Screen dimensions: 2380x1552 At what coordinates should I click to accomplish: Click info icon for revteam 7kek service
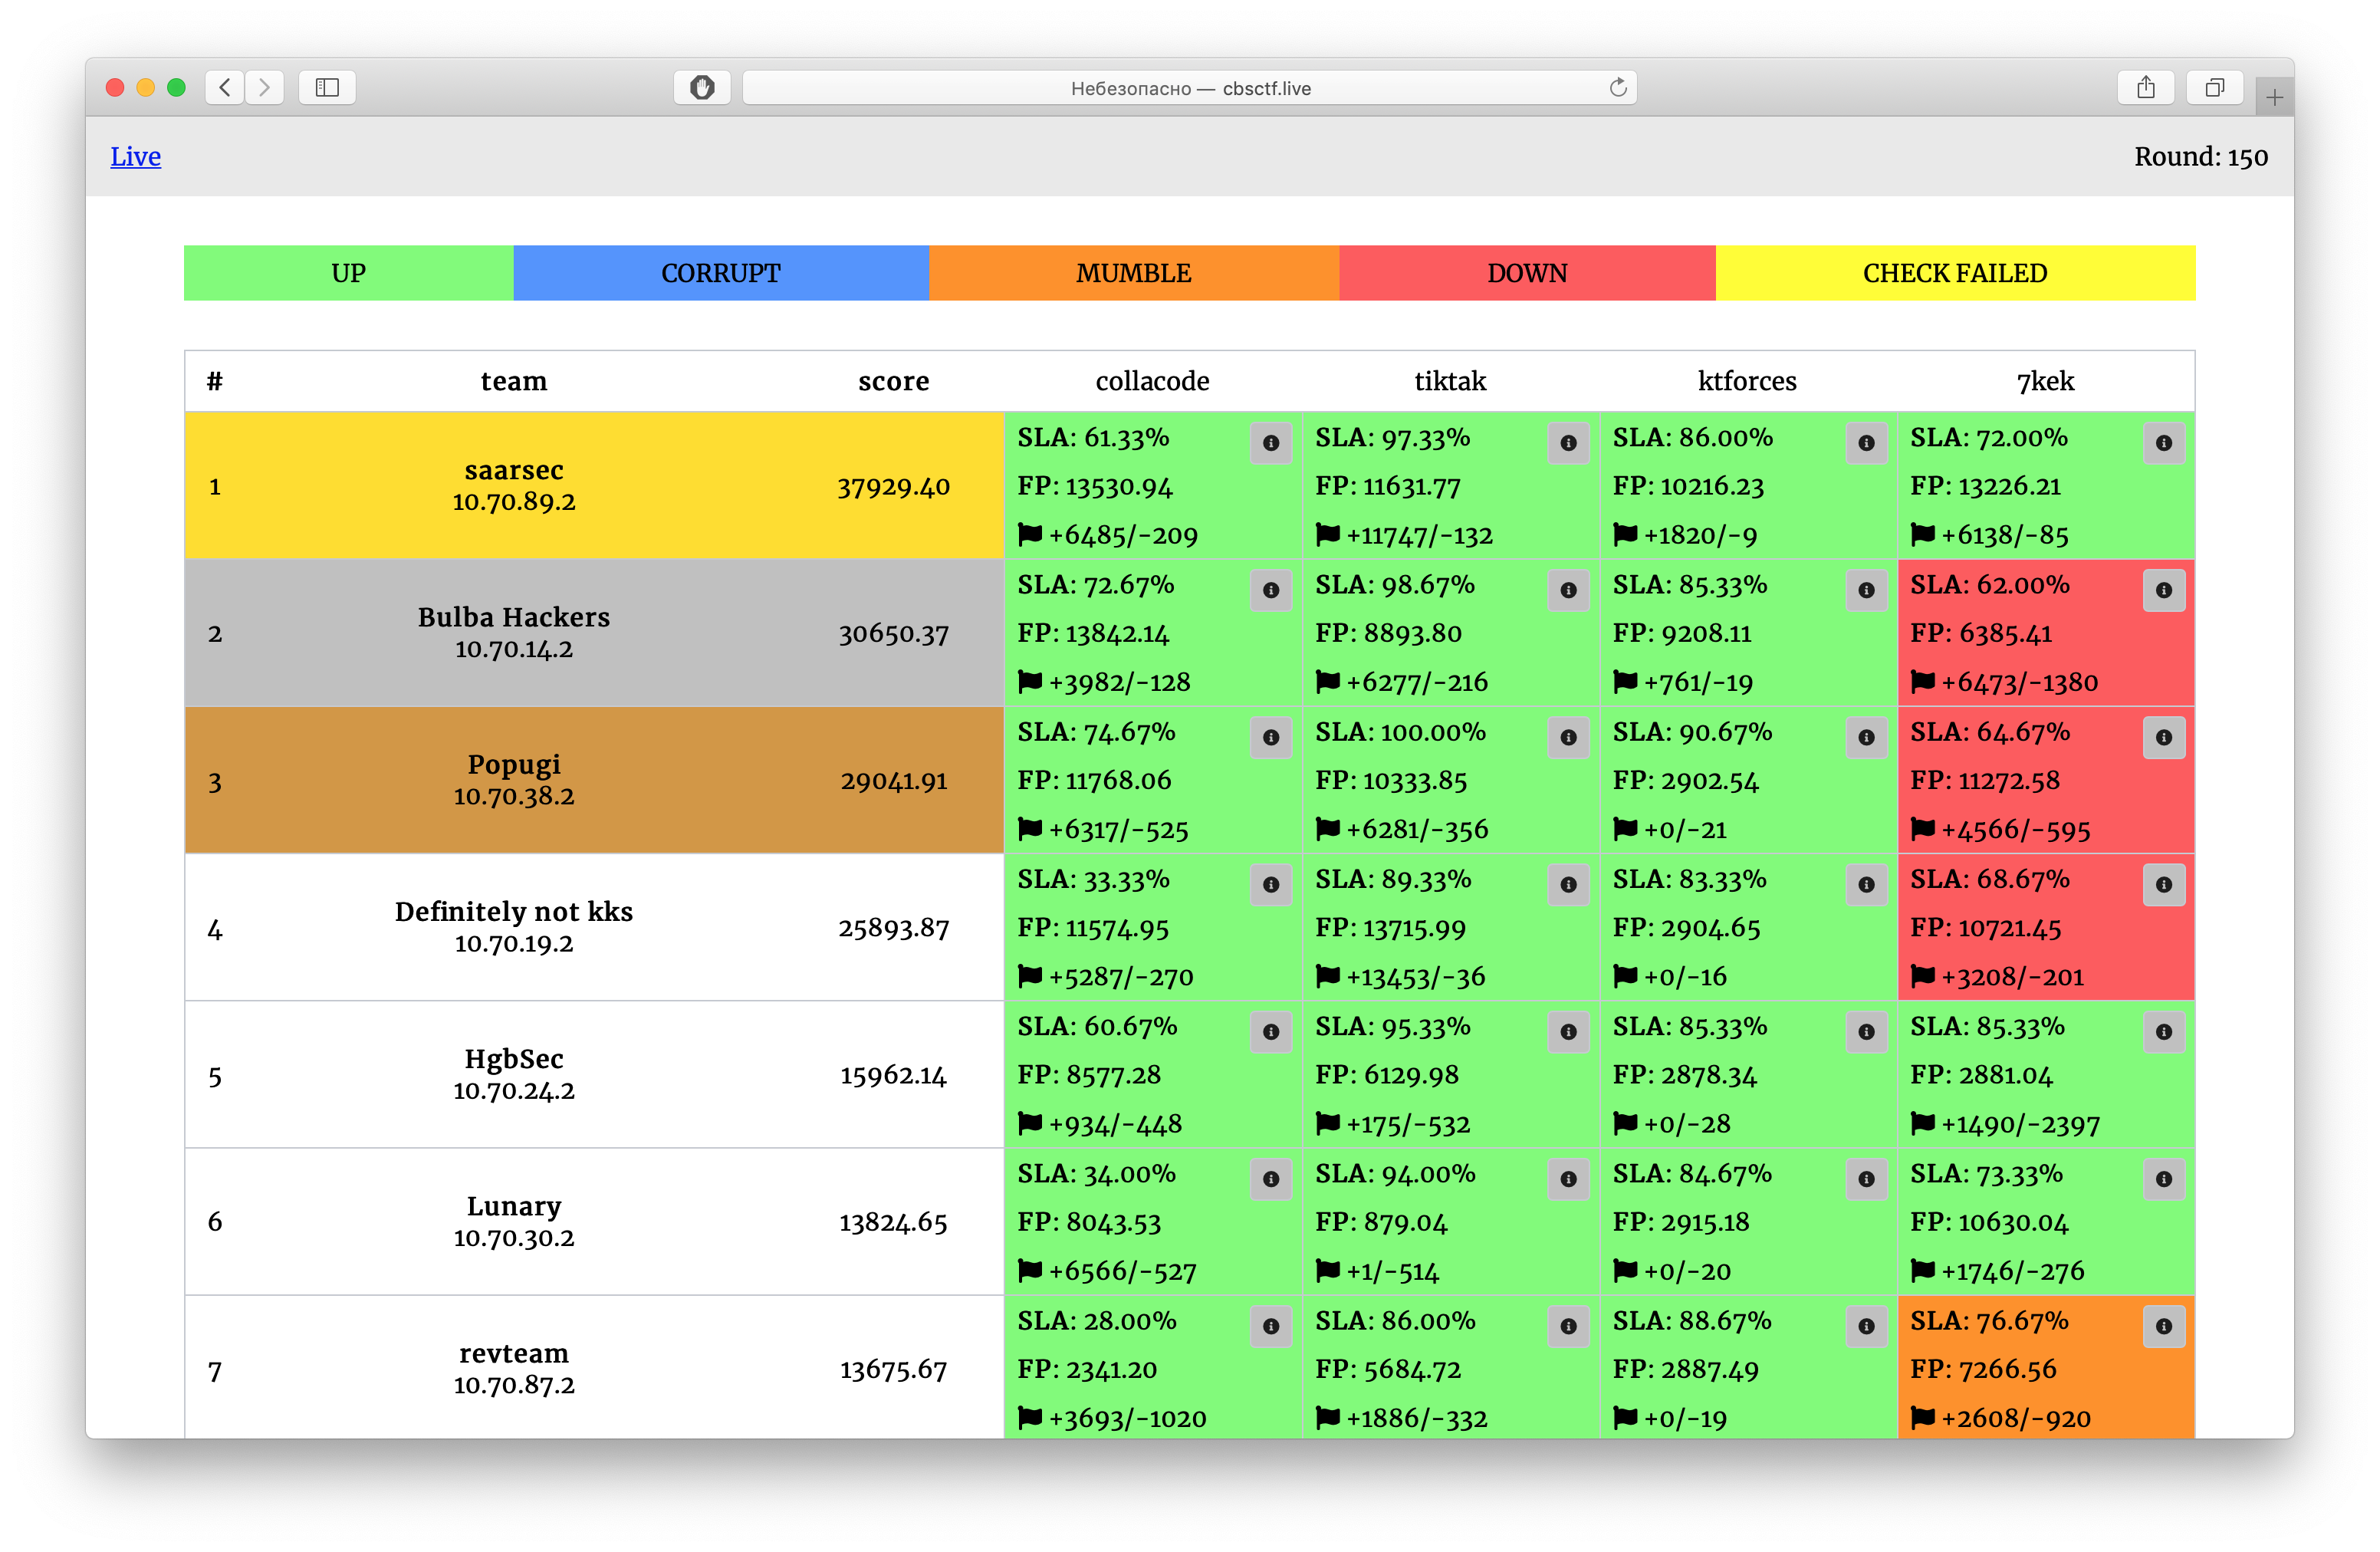(2163, 1326)
